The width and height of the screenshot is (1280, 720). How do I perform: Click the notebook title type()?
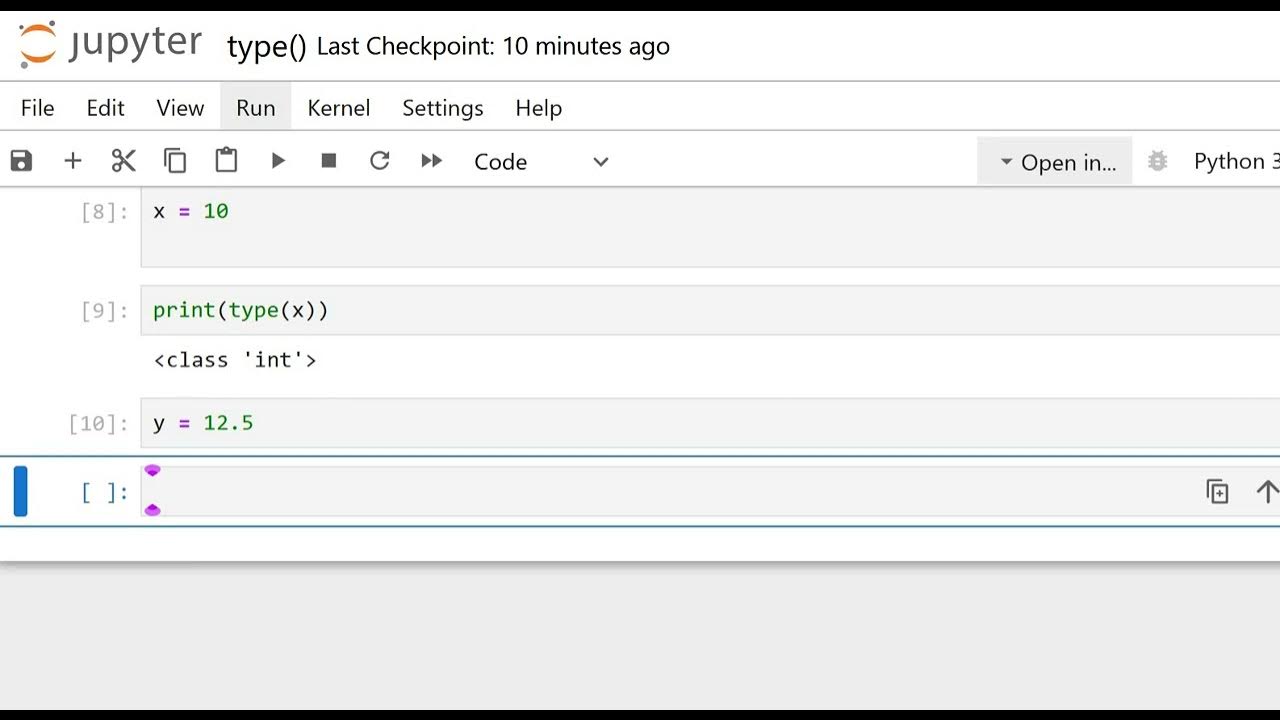coord(266,47)
